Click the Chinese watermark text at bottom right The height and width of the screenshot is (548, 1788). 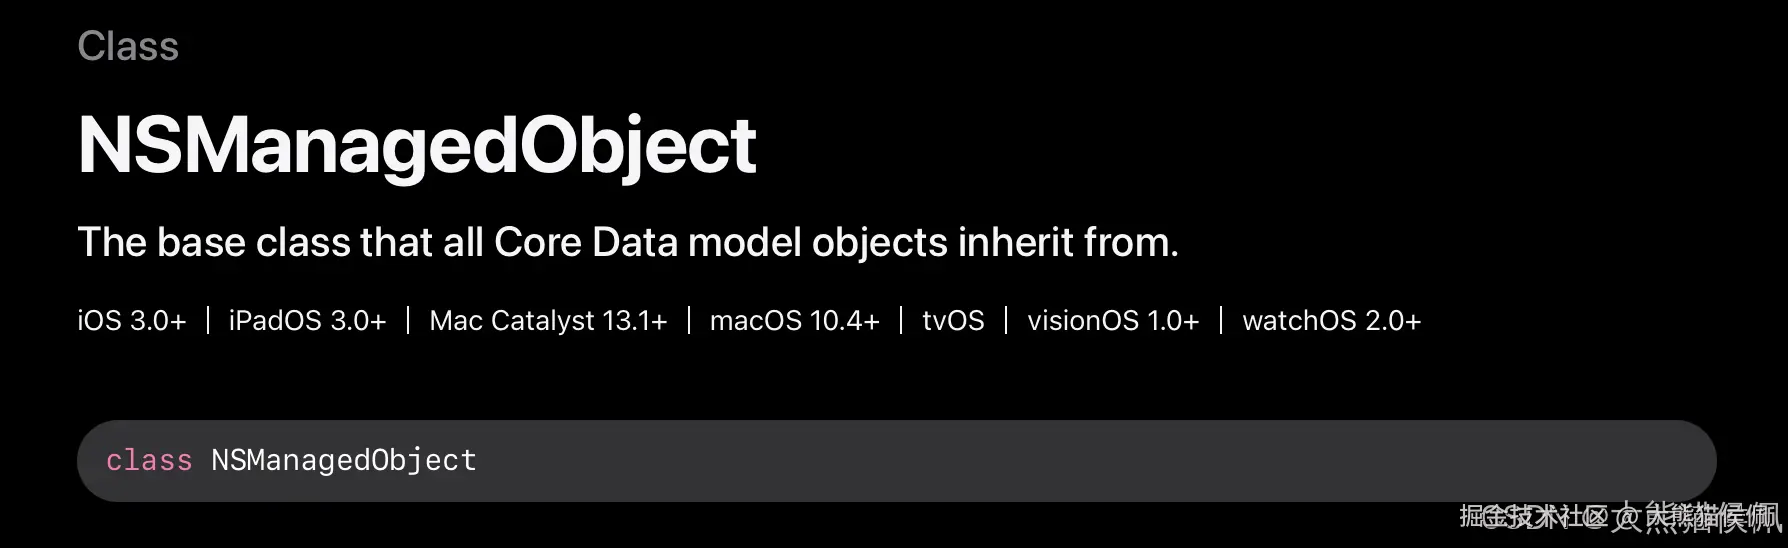(1621, 517)
